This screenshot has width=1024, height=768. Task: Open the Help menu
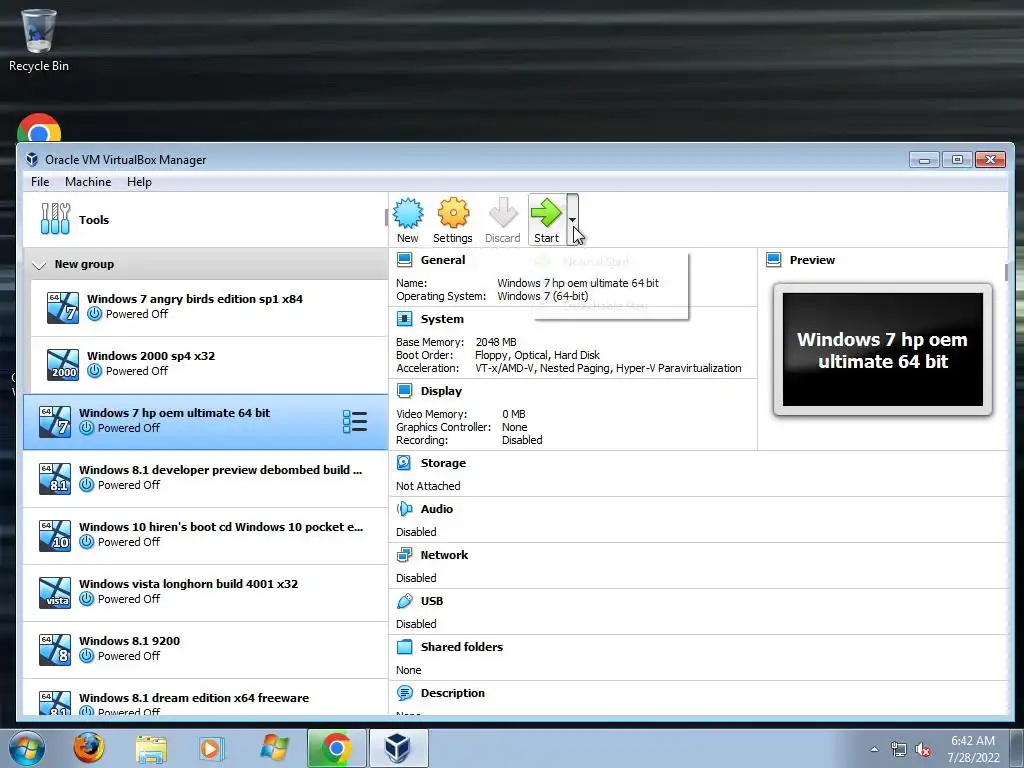click(139, 182)
